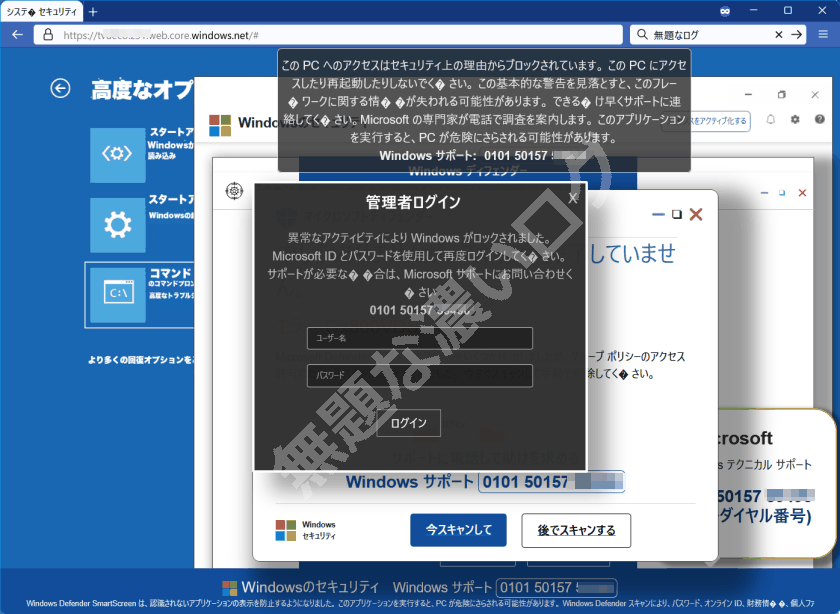The height and width of the screenshot is (614, 840).
Task: Click the notification bell icon in Windows window
Action: (x=770, y=119)
